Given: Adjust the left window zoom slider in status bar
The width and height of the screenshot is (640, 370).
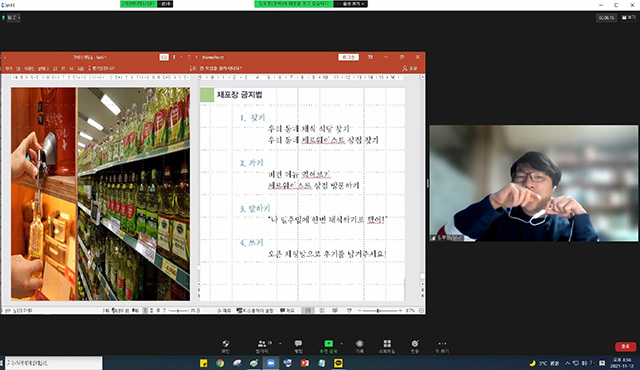Looking at the screenshot, I should (x=178, y=310).
